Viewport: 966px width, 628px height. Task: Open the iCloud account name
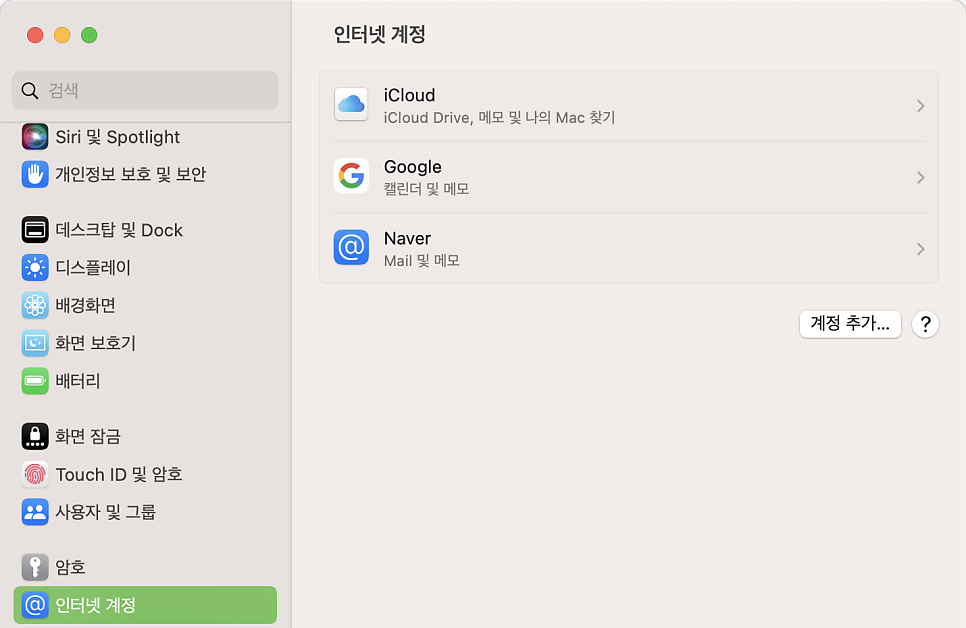(x=410, y=96)
